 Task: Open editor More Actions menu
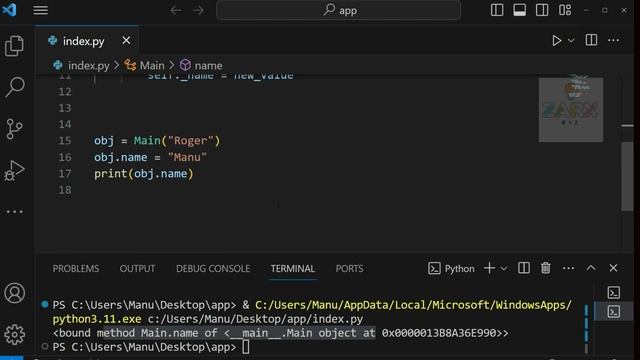coord(613,40)
